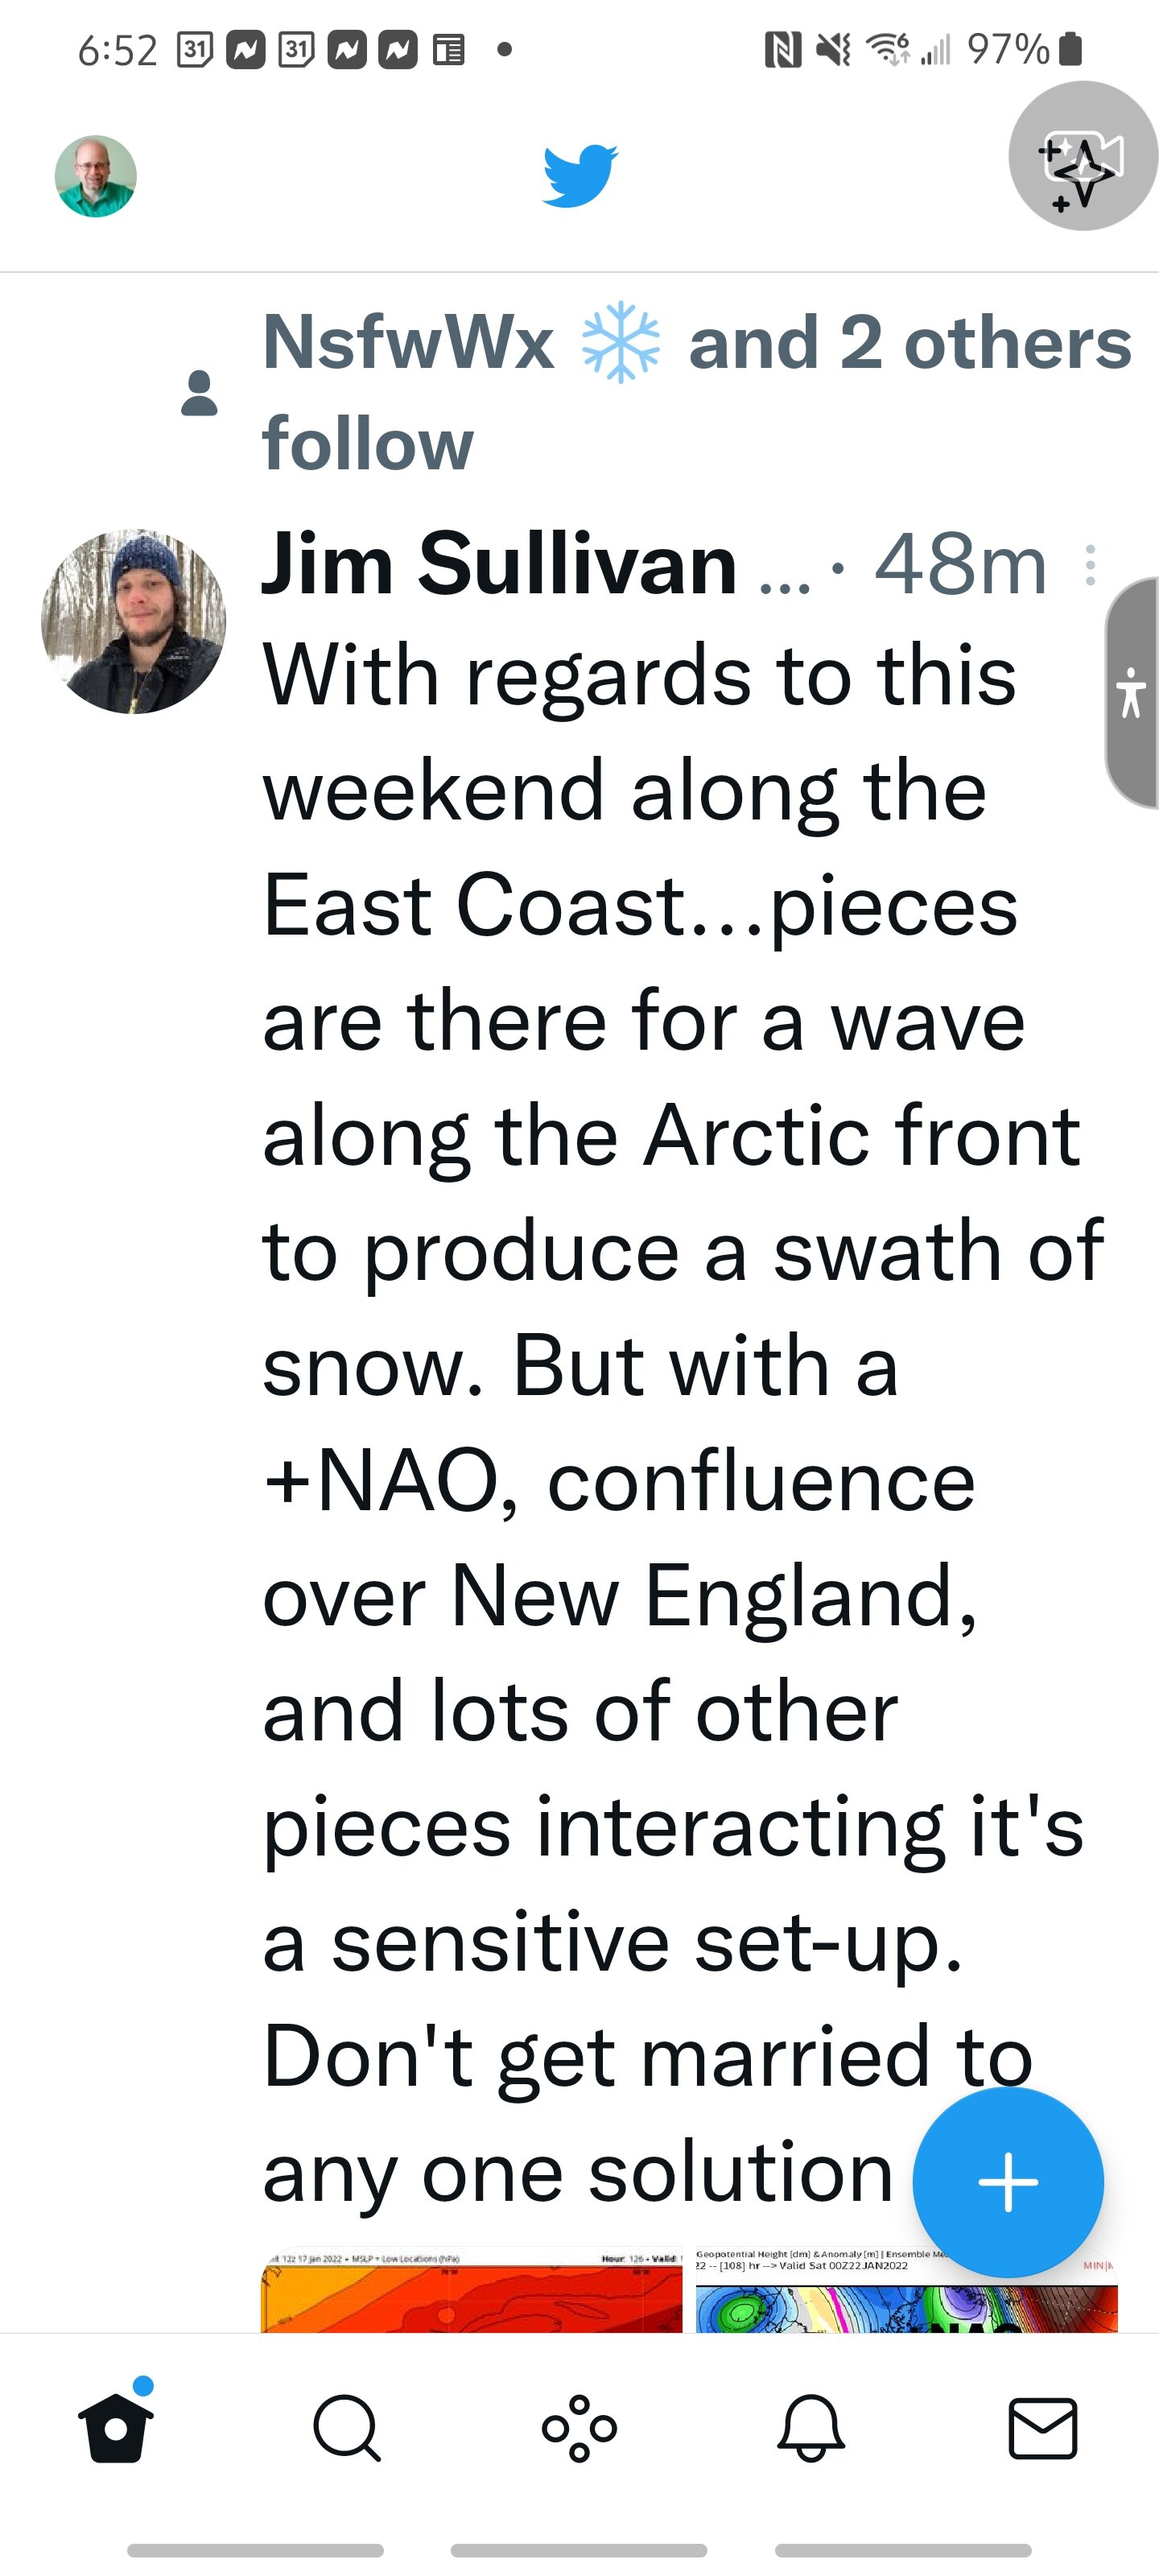Compose a new tweet with plus button

pyautogui.click(x=1008, y=2182)
